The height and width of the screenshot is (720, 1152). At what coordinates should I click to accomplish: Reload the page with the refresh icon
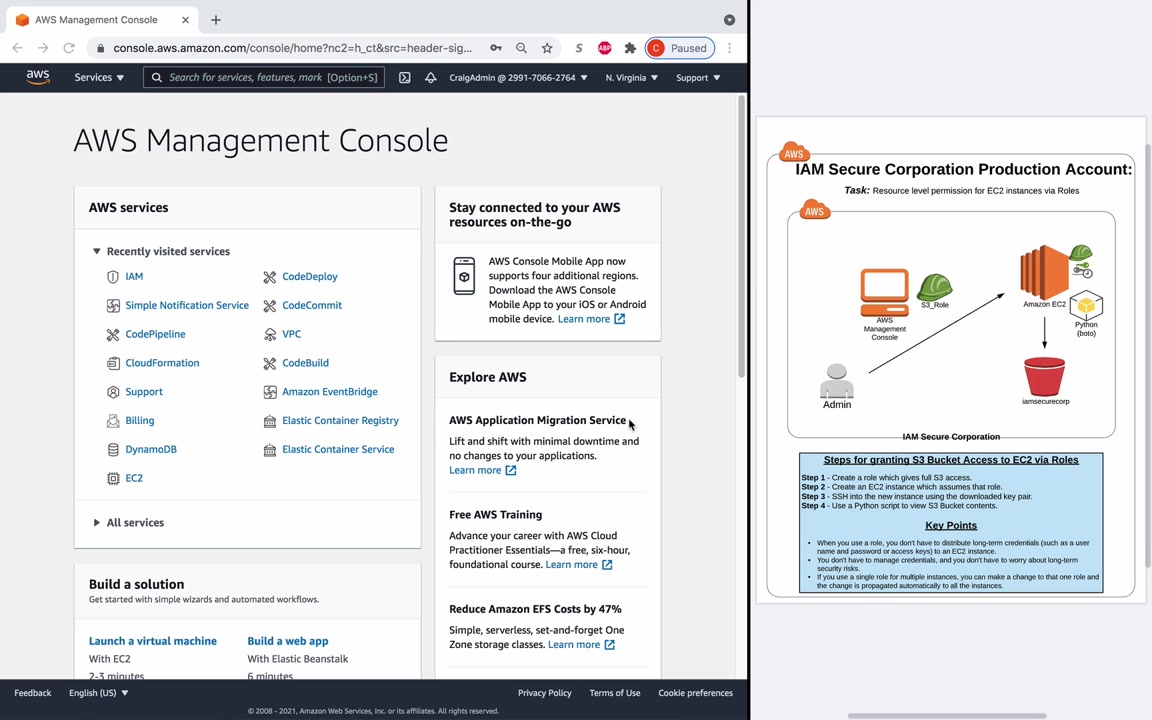(68, 48)
